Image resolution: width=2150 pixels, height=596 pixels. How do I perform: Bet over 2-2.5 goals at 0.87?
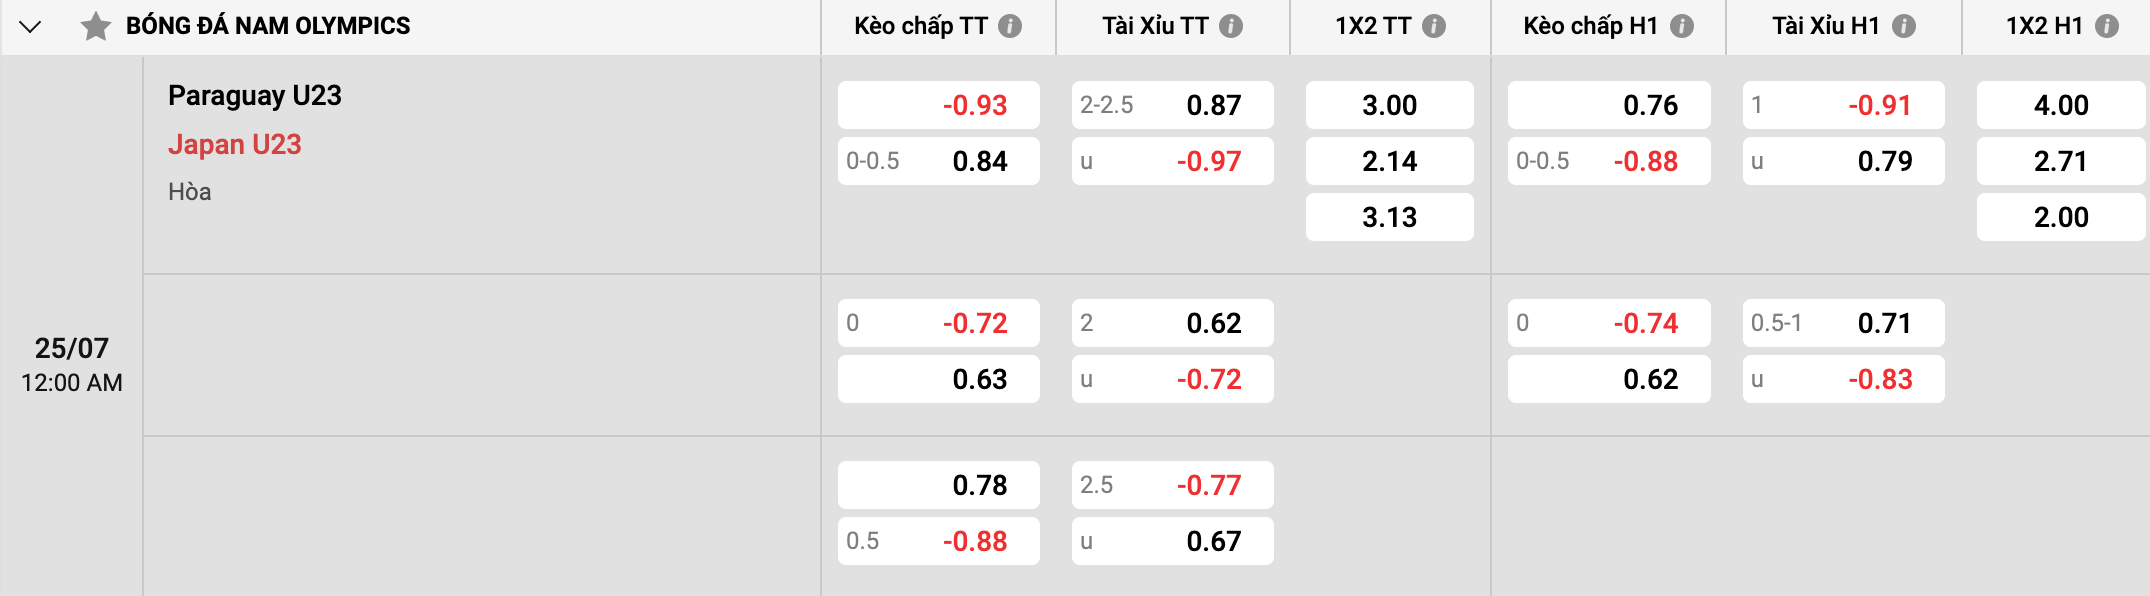[x=1172, y=105]
